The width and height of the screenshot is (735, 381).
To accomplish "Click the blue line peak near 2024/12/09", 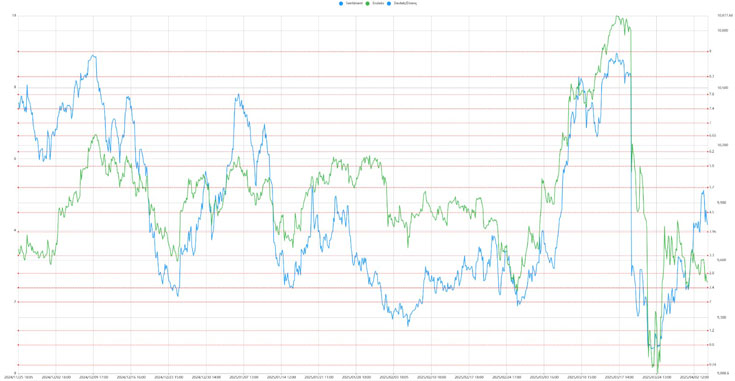I will coord(94,56).
